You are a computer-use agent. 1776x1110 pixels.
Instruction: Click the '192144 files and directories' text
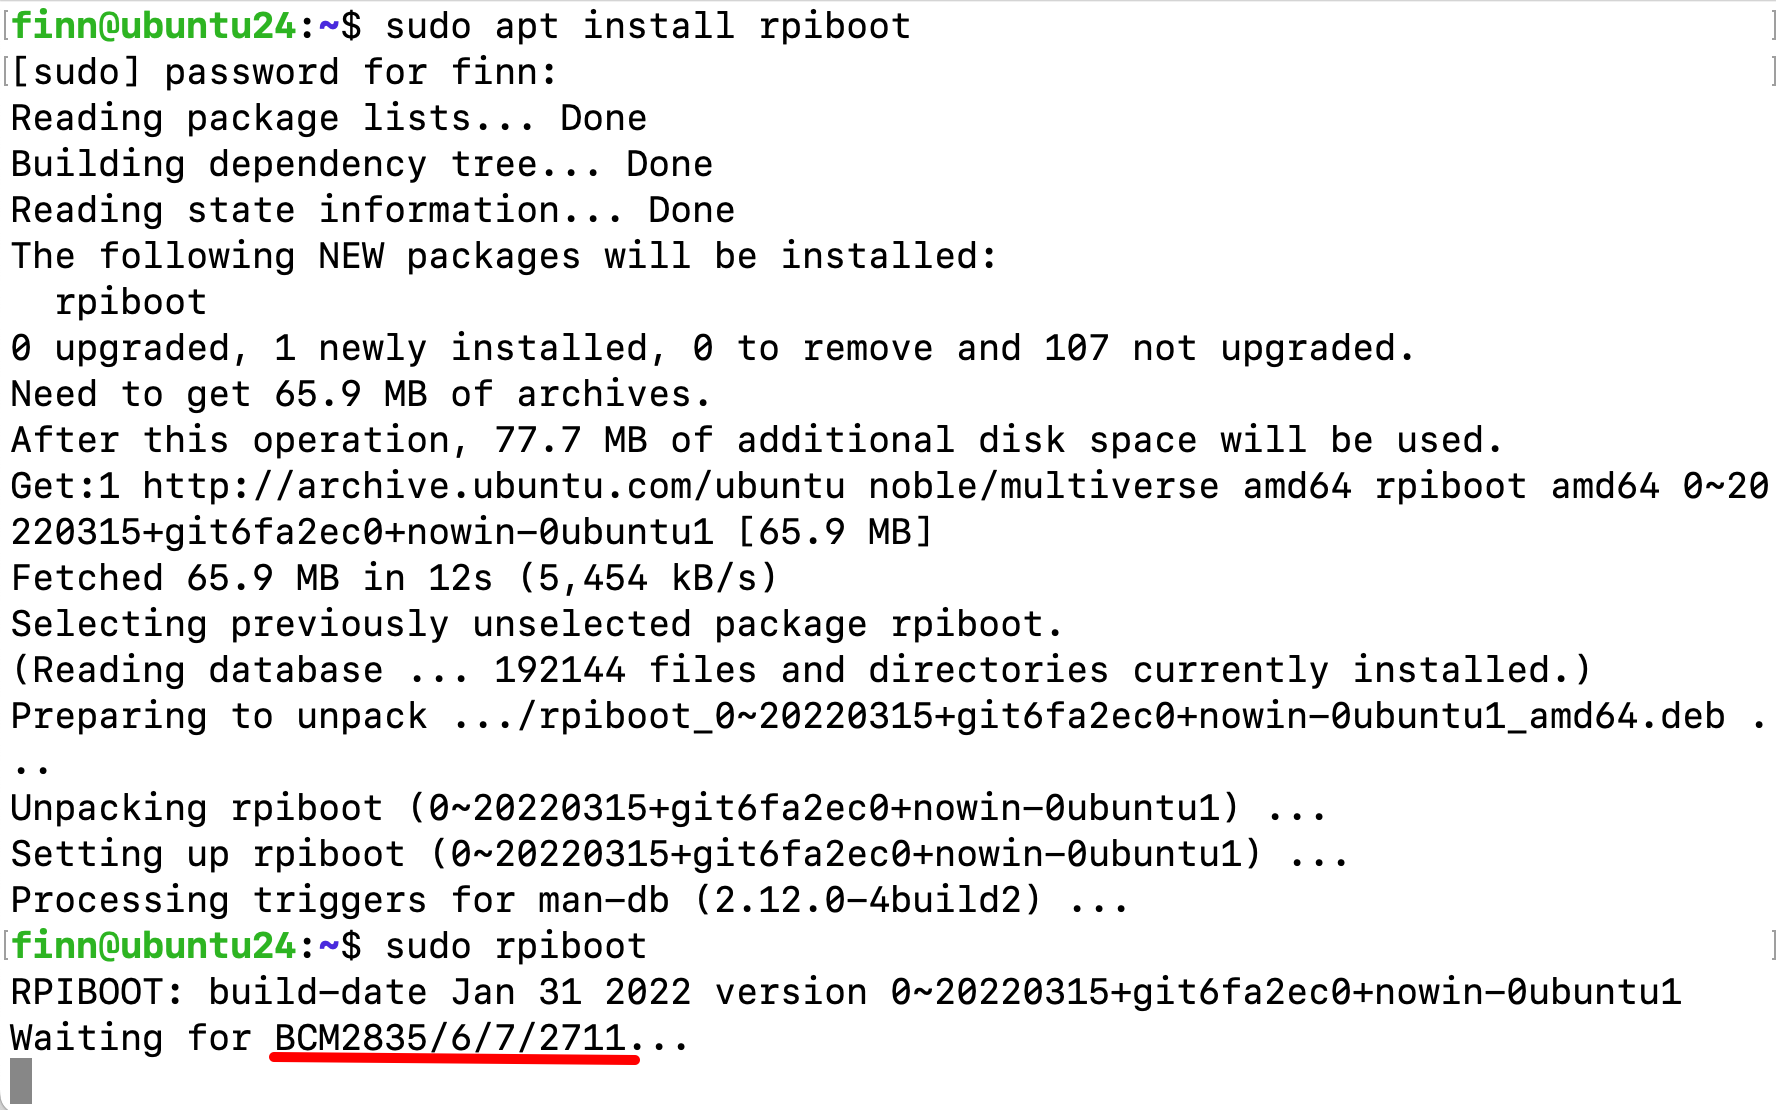[801, 670]
